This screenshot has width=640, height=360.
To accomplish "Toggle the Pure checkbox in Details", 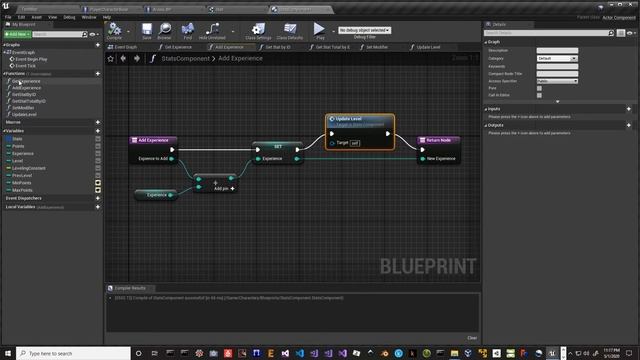I will click(539, 88).
